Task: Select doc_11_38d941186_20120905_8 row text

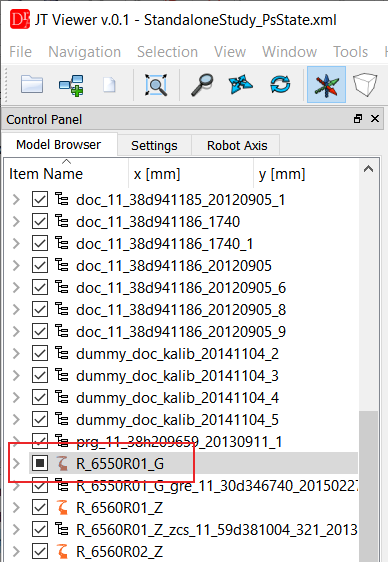Action: (181, 309)
